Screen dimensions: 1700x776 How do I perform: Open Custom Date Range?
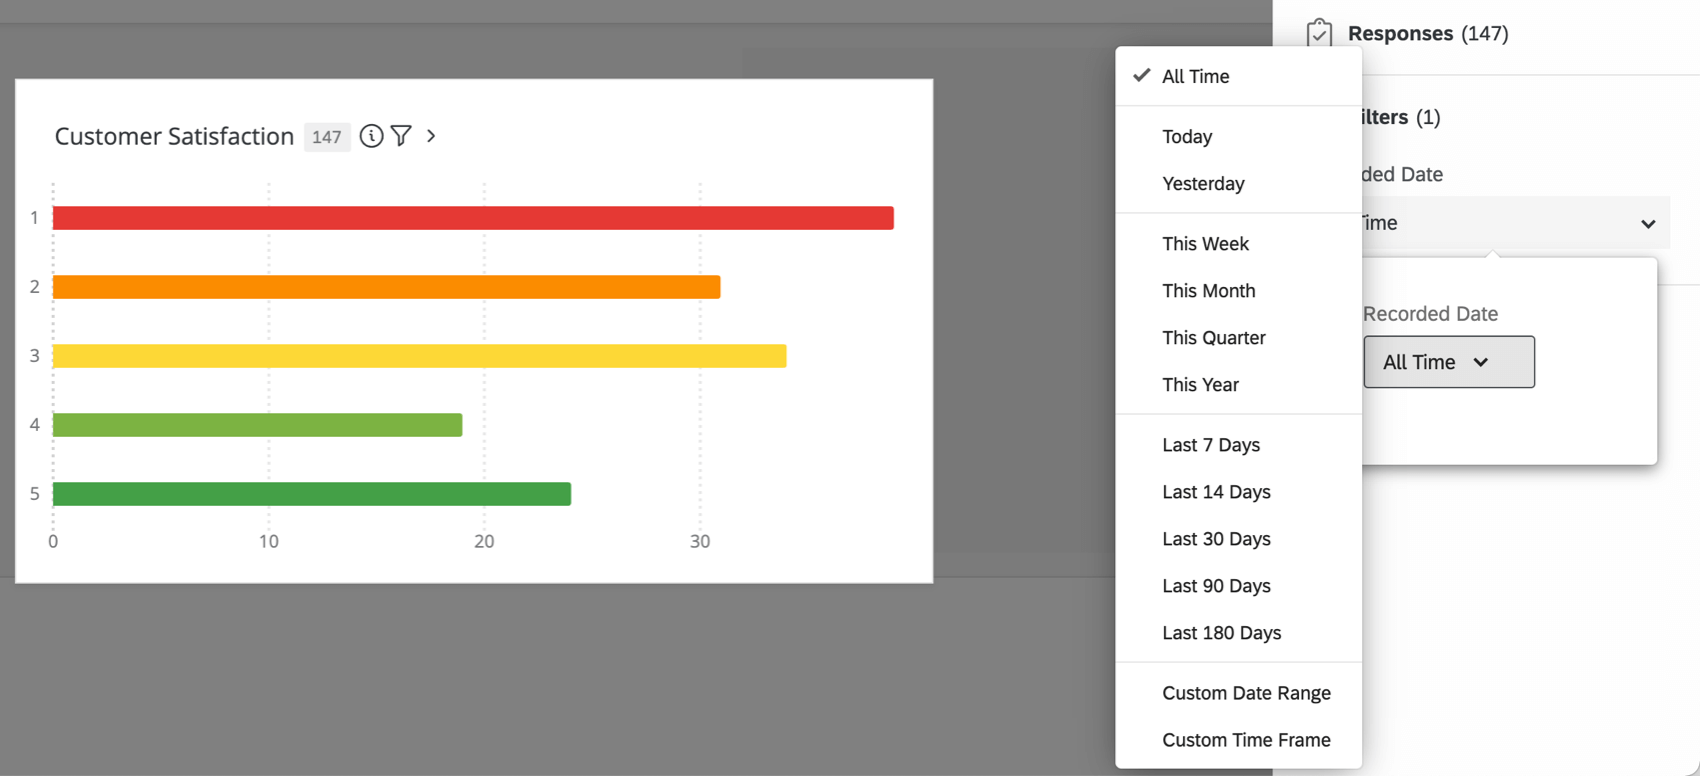tap(1246, 692)
